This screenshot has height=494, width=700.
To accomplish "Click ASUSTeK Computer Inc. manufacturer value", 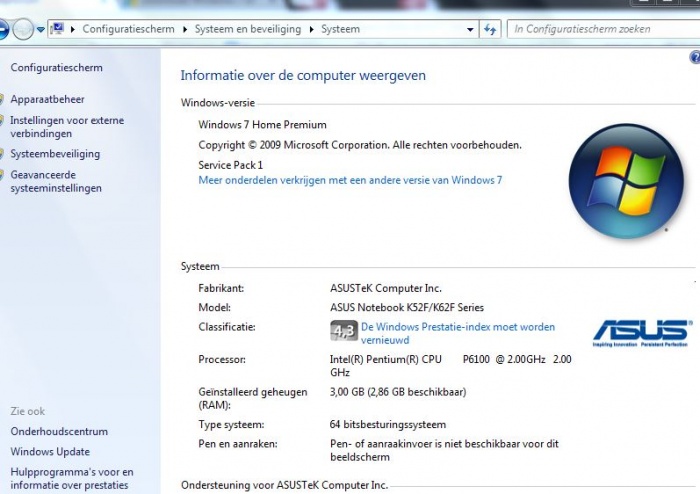I will click(x=386, y=288).
